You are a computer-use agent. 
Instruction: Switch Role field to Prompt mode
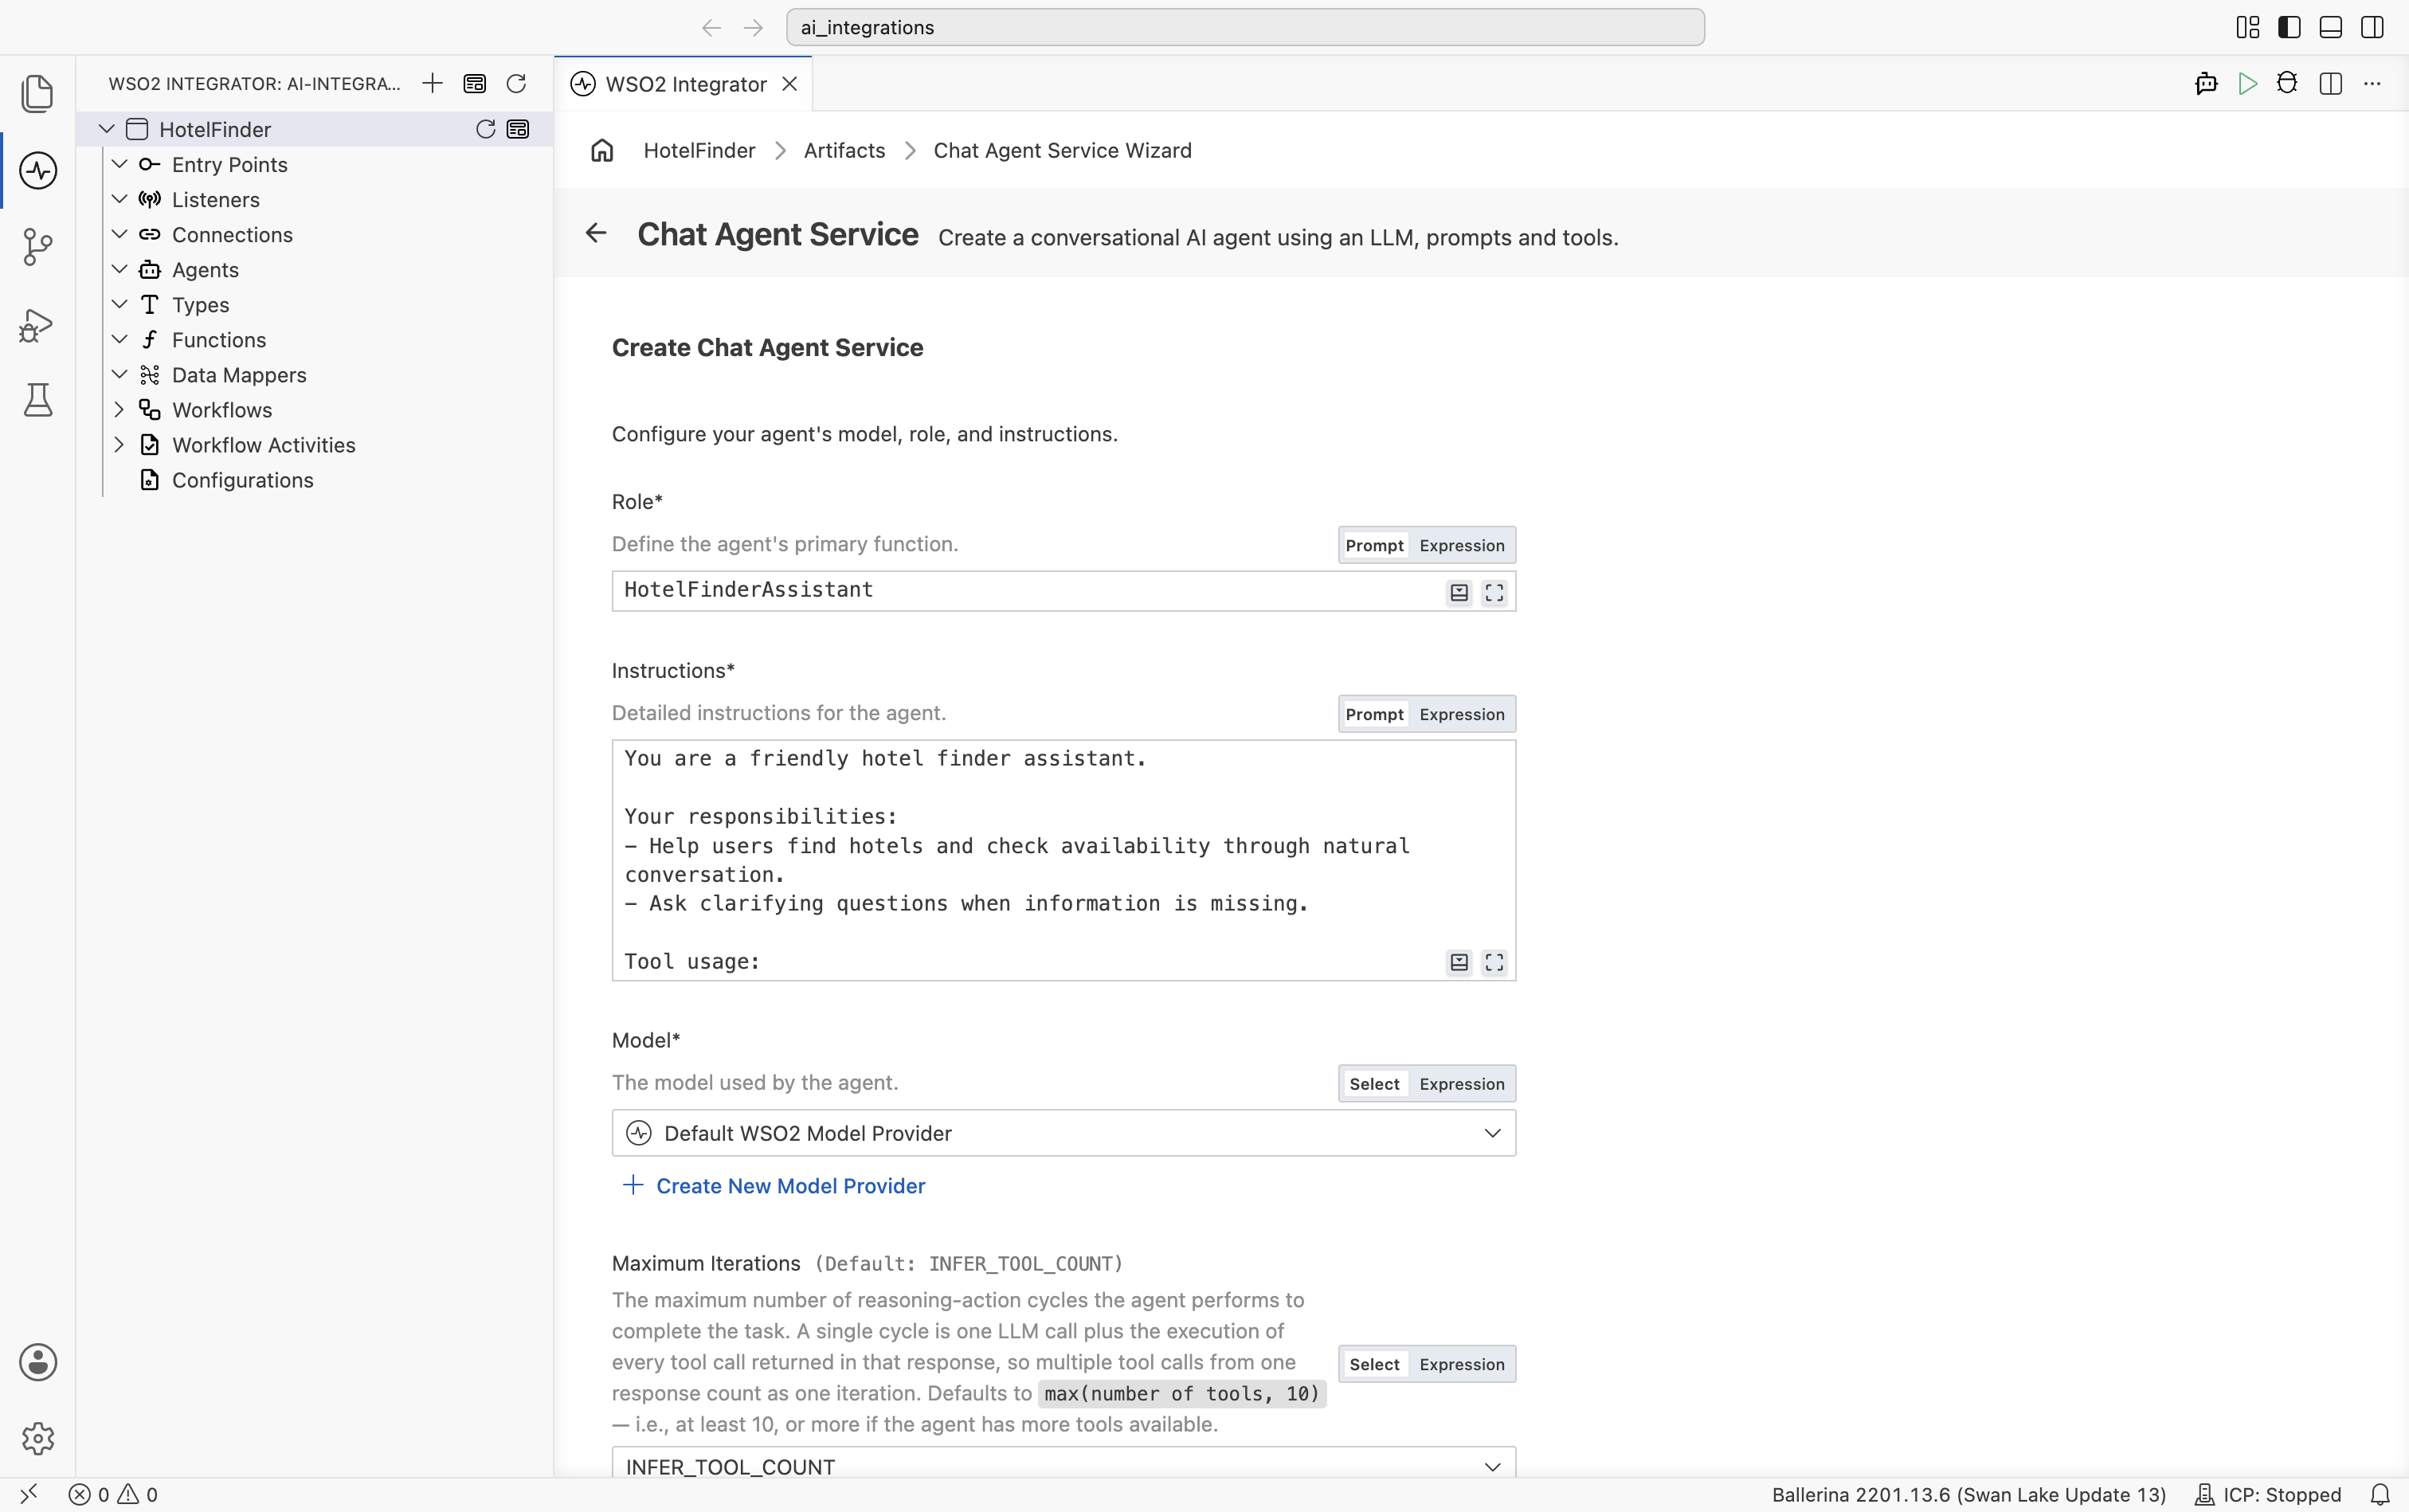(x=1374, y=545)
